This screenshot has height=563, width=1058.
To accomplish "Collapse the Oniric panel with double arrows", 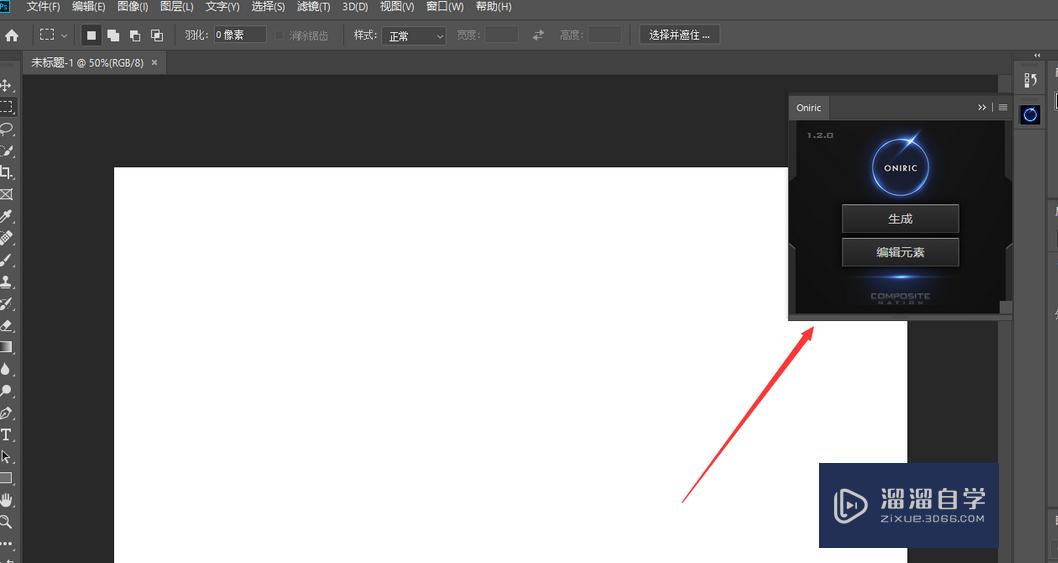I will pos(981,107).
